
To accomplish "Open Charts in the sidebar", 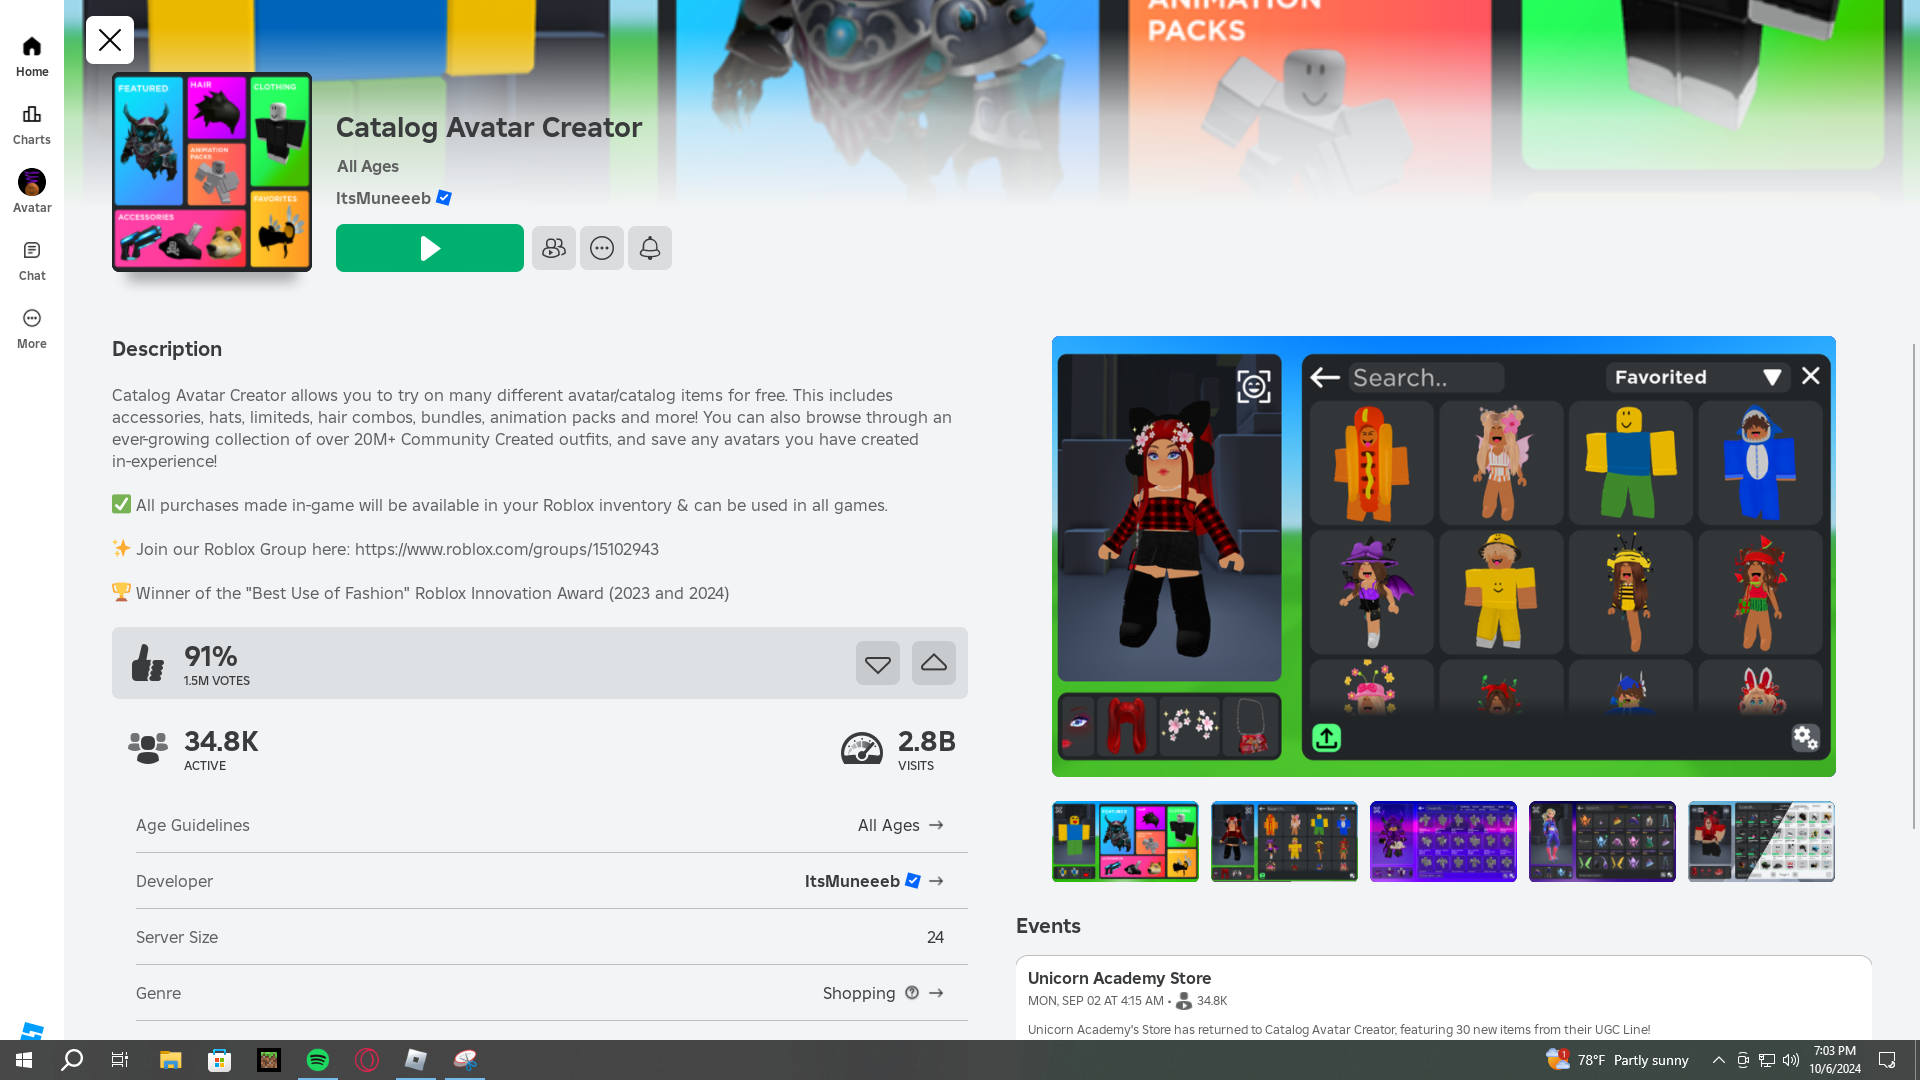I will pyautogui.click(x=32, y=124).
